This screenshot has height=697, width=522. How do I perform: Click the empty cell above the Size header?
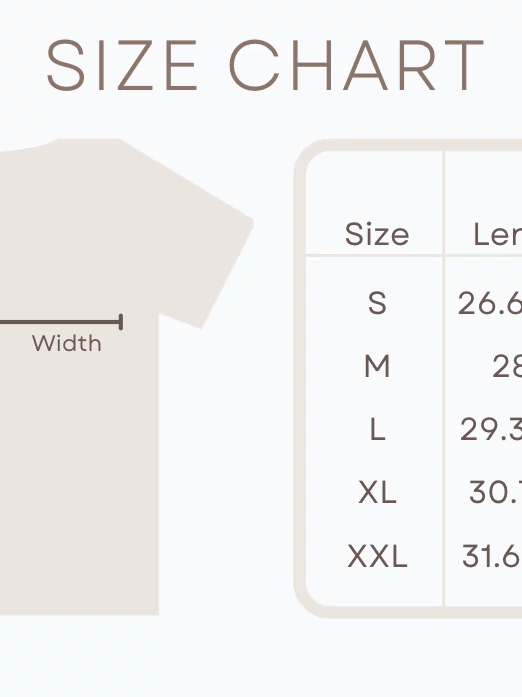(x=374, y=184)
